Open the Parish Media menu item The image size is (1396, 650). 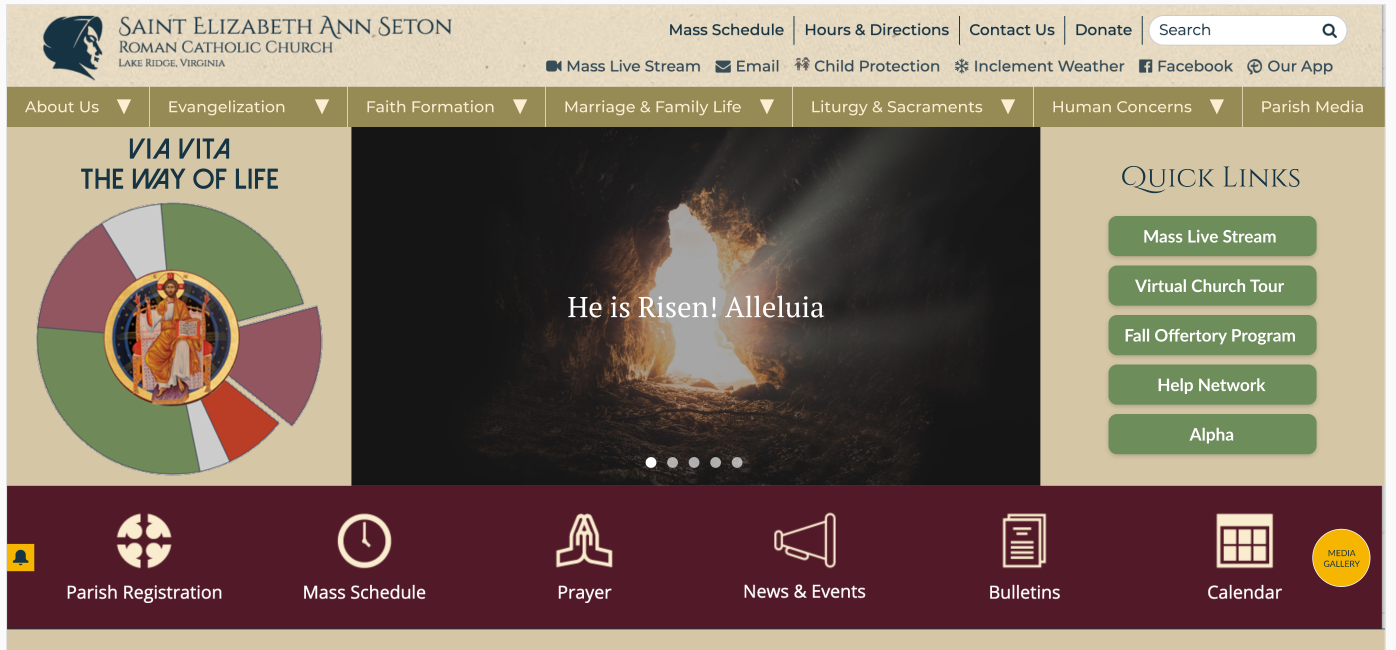[1312, 107]
